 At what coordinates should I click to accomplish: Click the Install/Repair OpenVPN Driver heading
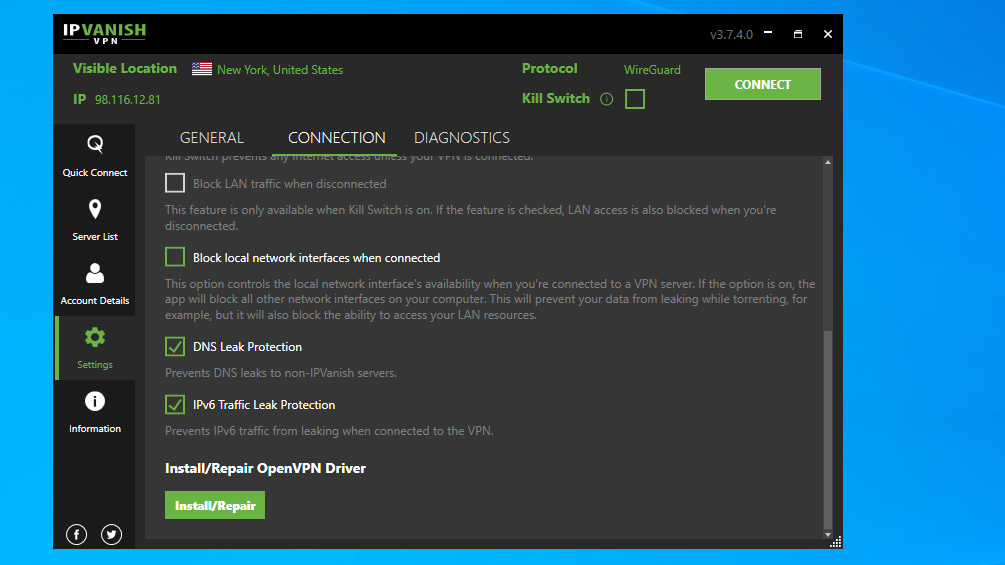tap(265, 468)
